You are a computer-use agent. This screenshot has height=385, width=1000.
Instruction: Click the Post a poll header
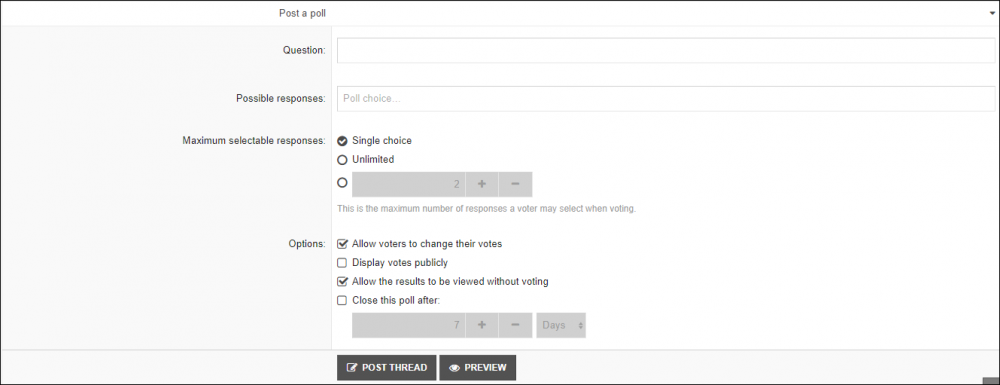pos(302,13)
